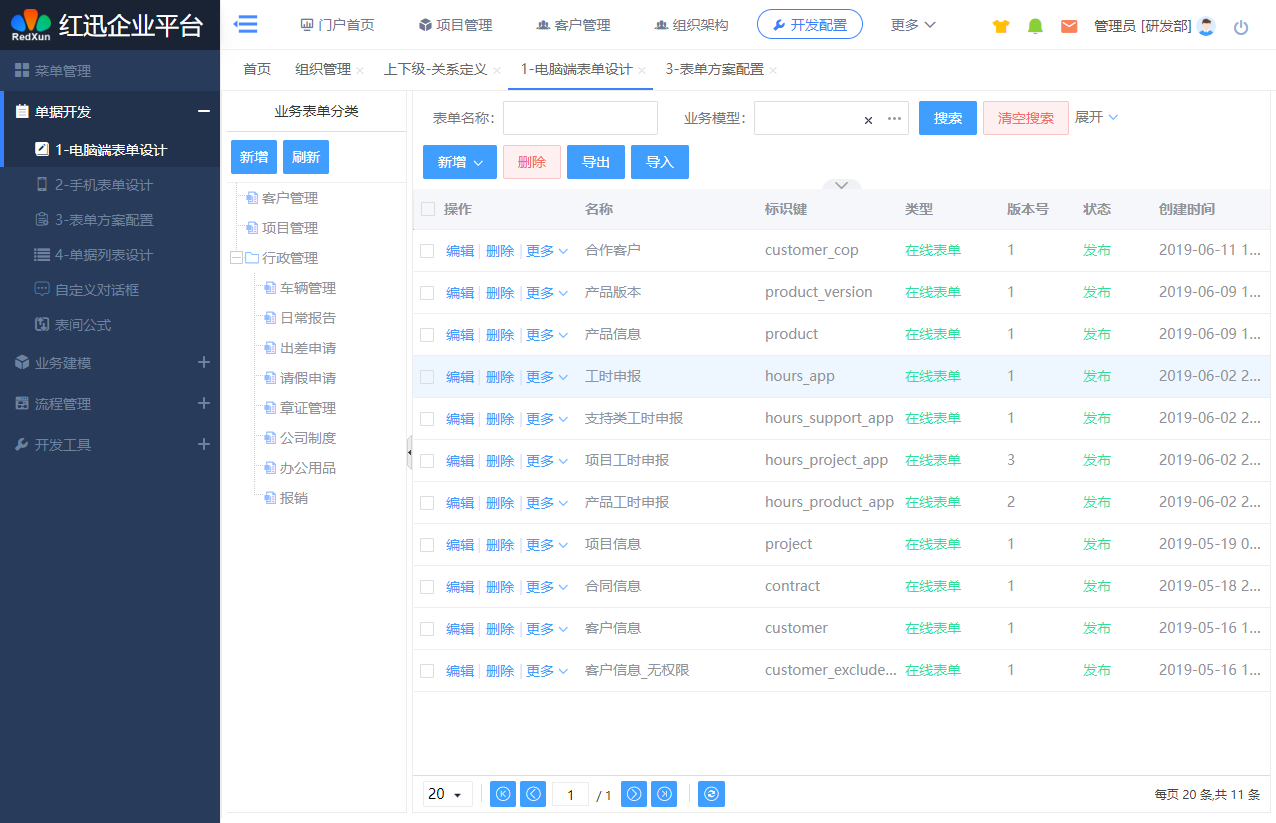Click the 搜索 button
The image size is (1276, 823).
pyautogui.click(x=948, y=118)
